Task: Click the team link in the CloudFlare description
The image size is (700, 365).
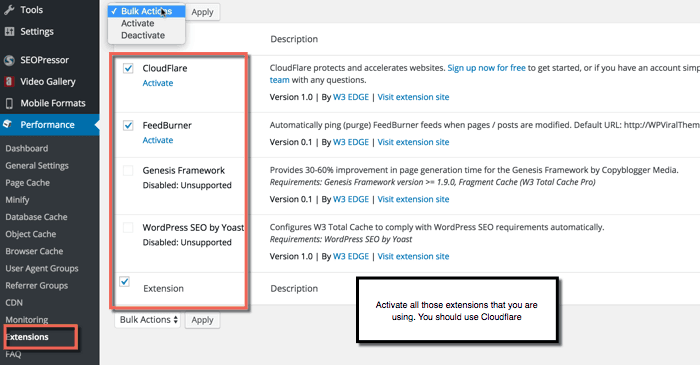Action: [x=279, y=80]
